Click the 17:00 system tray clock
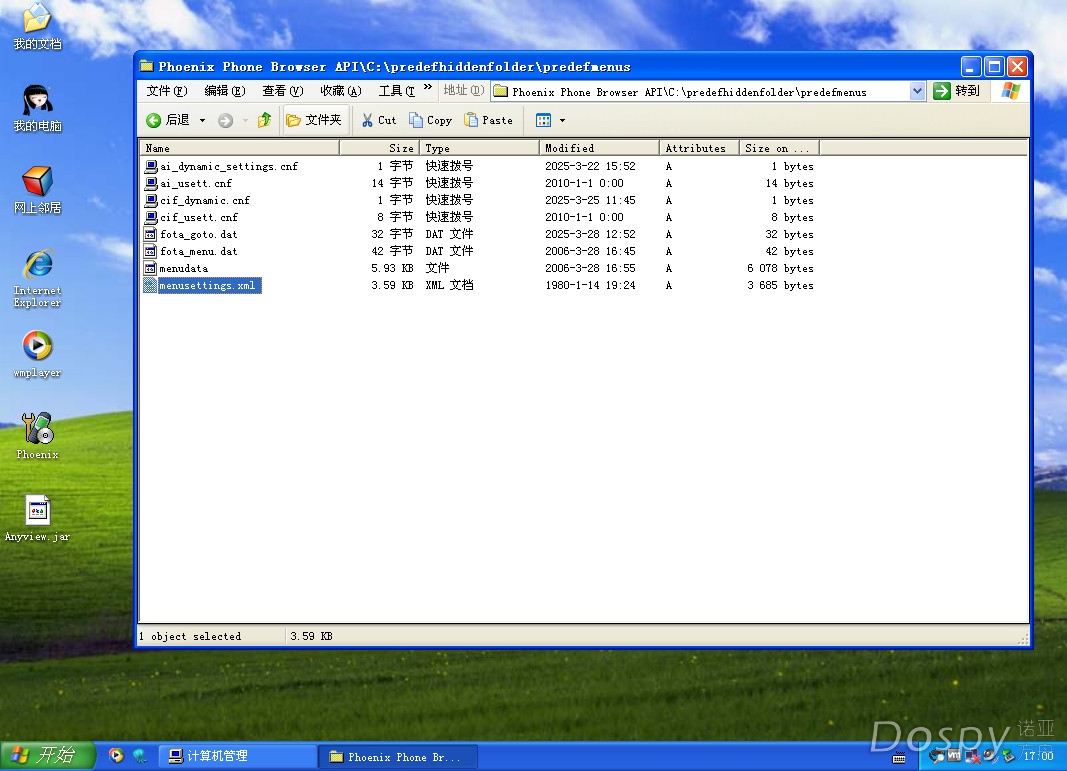The image size is (1067, 771). [x=1038, y=756]
